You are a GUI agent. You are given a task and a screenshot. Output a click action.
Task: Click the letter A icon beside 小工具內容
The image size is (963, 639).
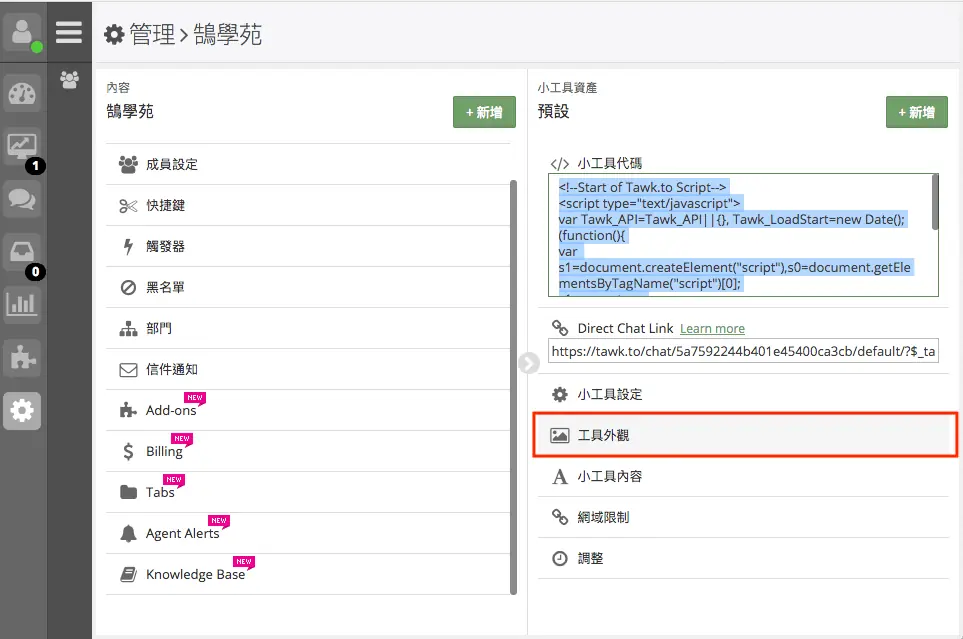point(559,476)
